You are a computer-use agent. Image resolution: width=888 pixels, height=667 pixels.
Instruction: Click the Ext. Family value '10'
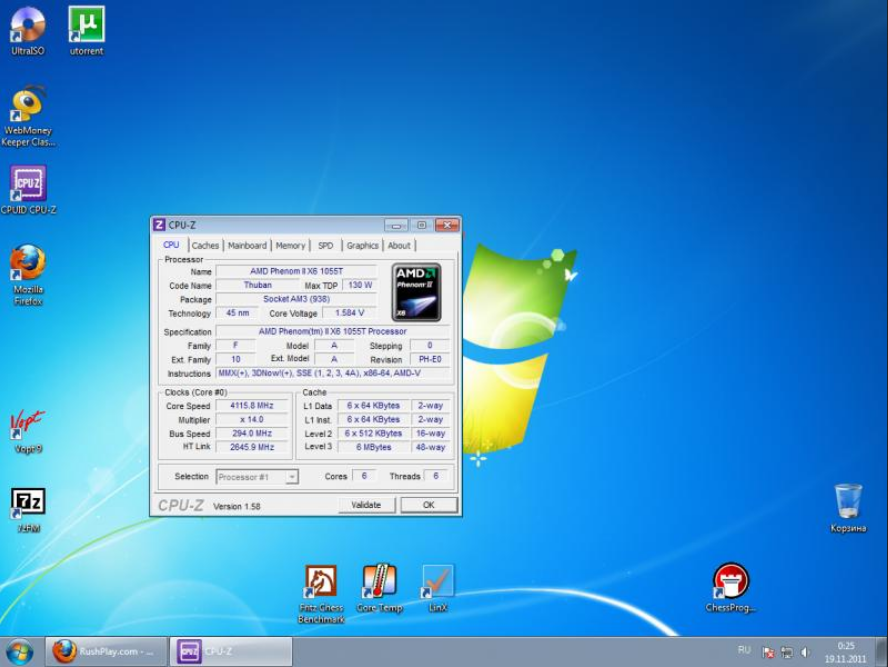click(x=236, y=359)
